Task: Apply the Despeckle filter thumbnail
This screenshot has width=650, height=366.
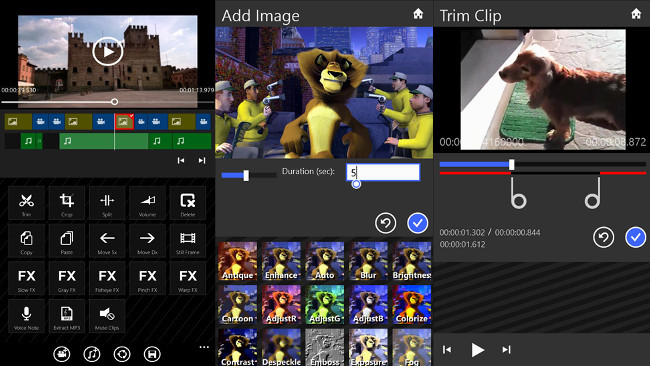Action: pyautogui.click(x=281, y=347)
